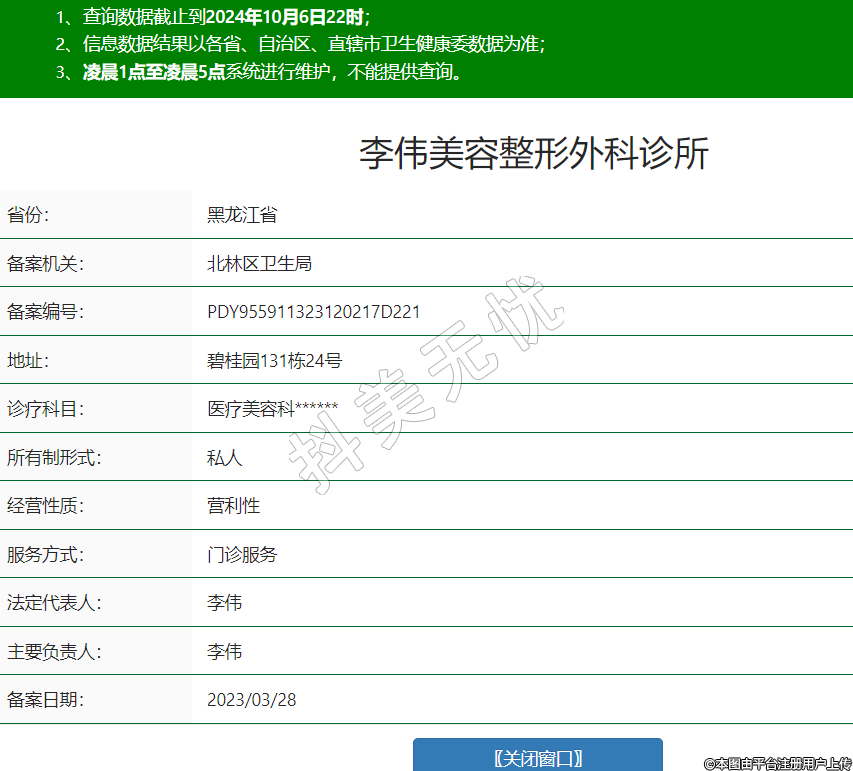Click the 省份 field label
This screenshot has height=771, width=853.
[x=28, y=215]
